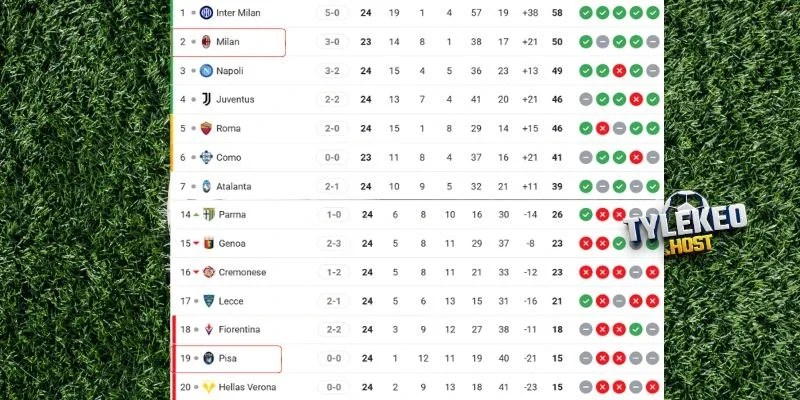Click the Tylekeo.host watermark logo
The width and height of the screenshot is (800, 400).
click(x=690, y=232)
